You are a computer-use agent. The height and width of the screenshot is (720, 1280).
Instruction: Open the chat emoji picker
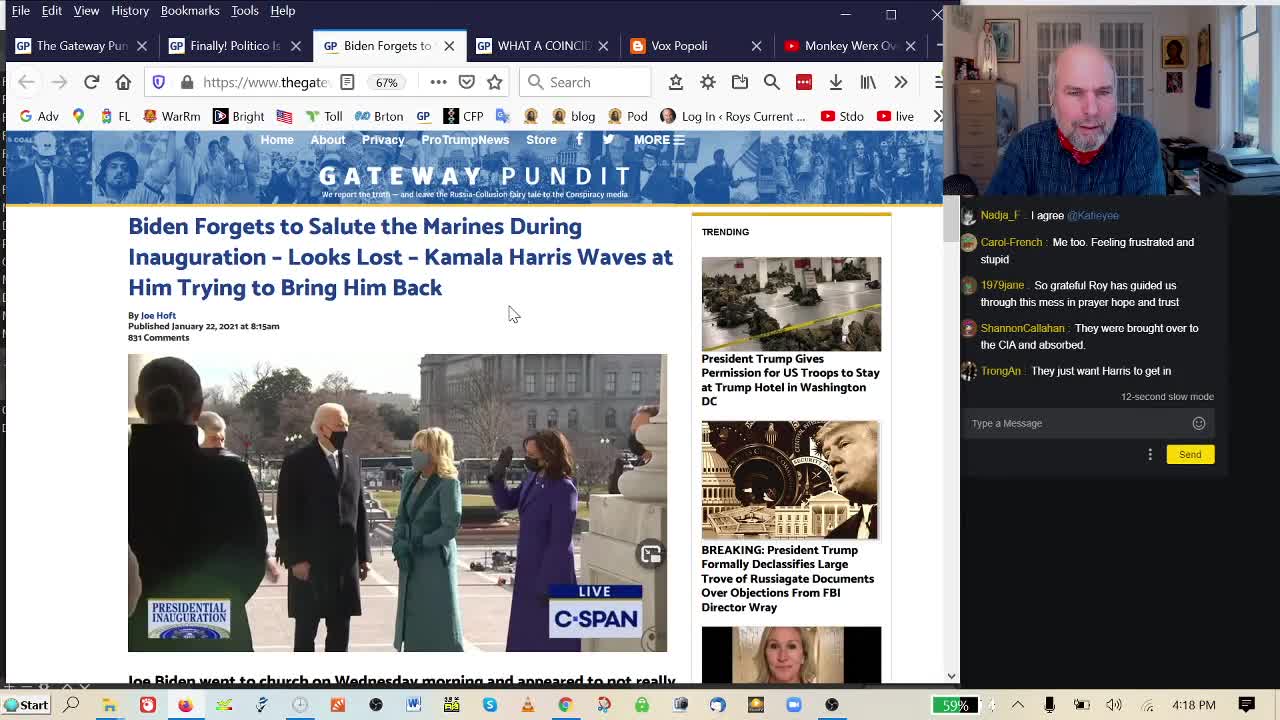point(1199,423)
